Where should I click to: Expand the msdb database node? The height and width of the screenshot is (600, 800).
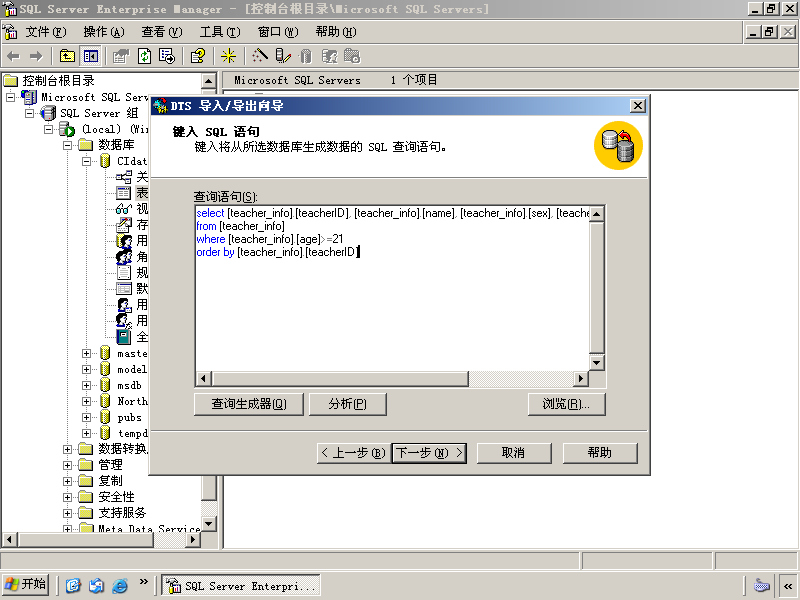pos(87,385)
